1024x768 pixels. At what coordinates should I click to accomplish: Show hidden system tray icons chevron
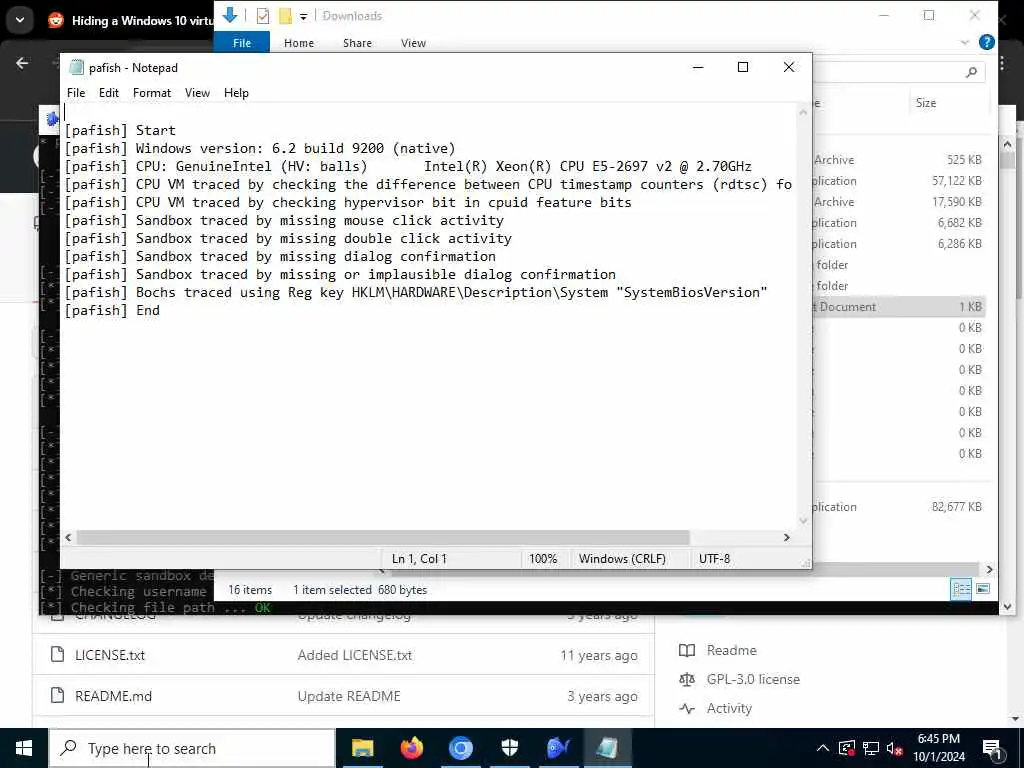823,748
